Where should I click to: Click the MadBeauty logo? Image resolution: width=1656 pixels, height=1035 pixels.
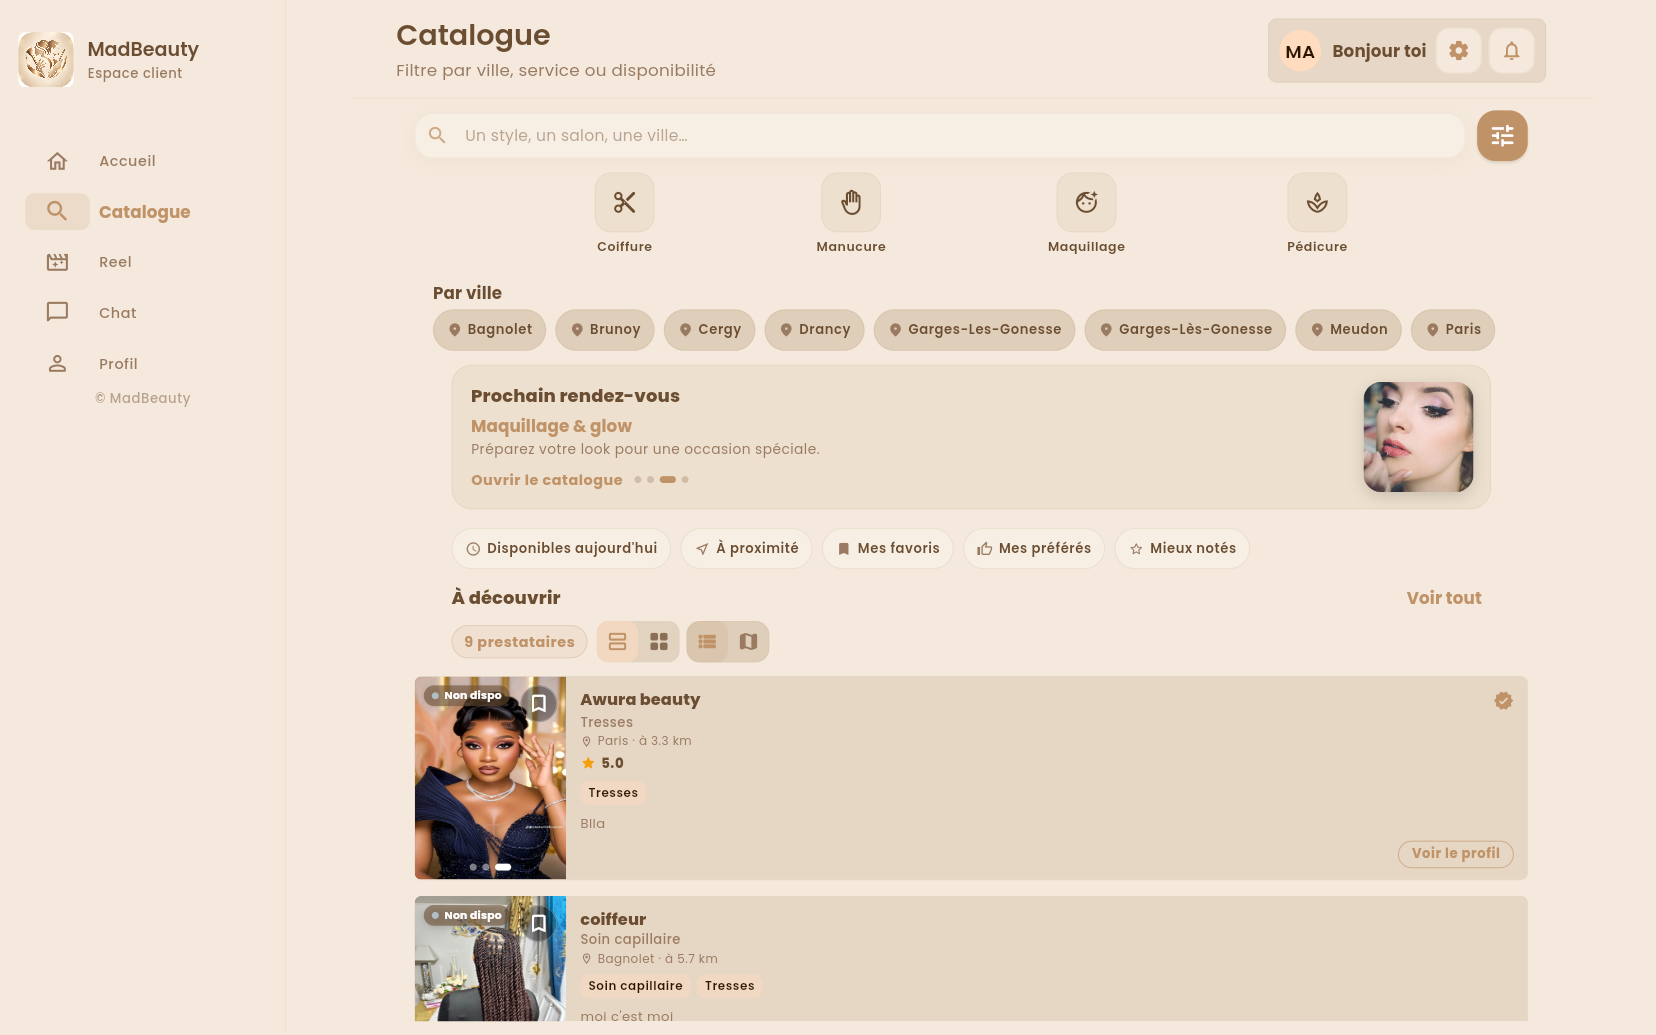46,59
